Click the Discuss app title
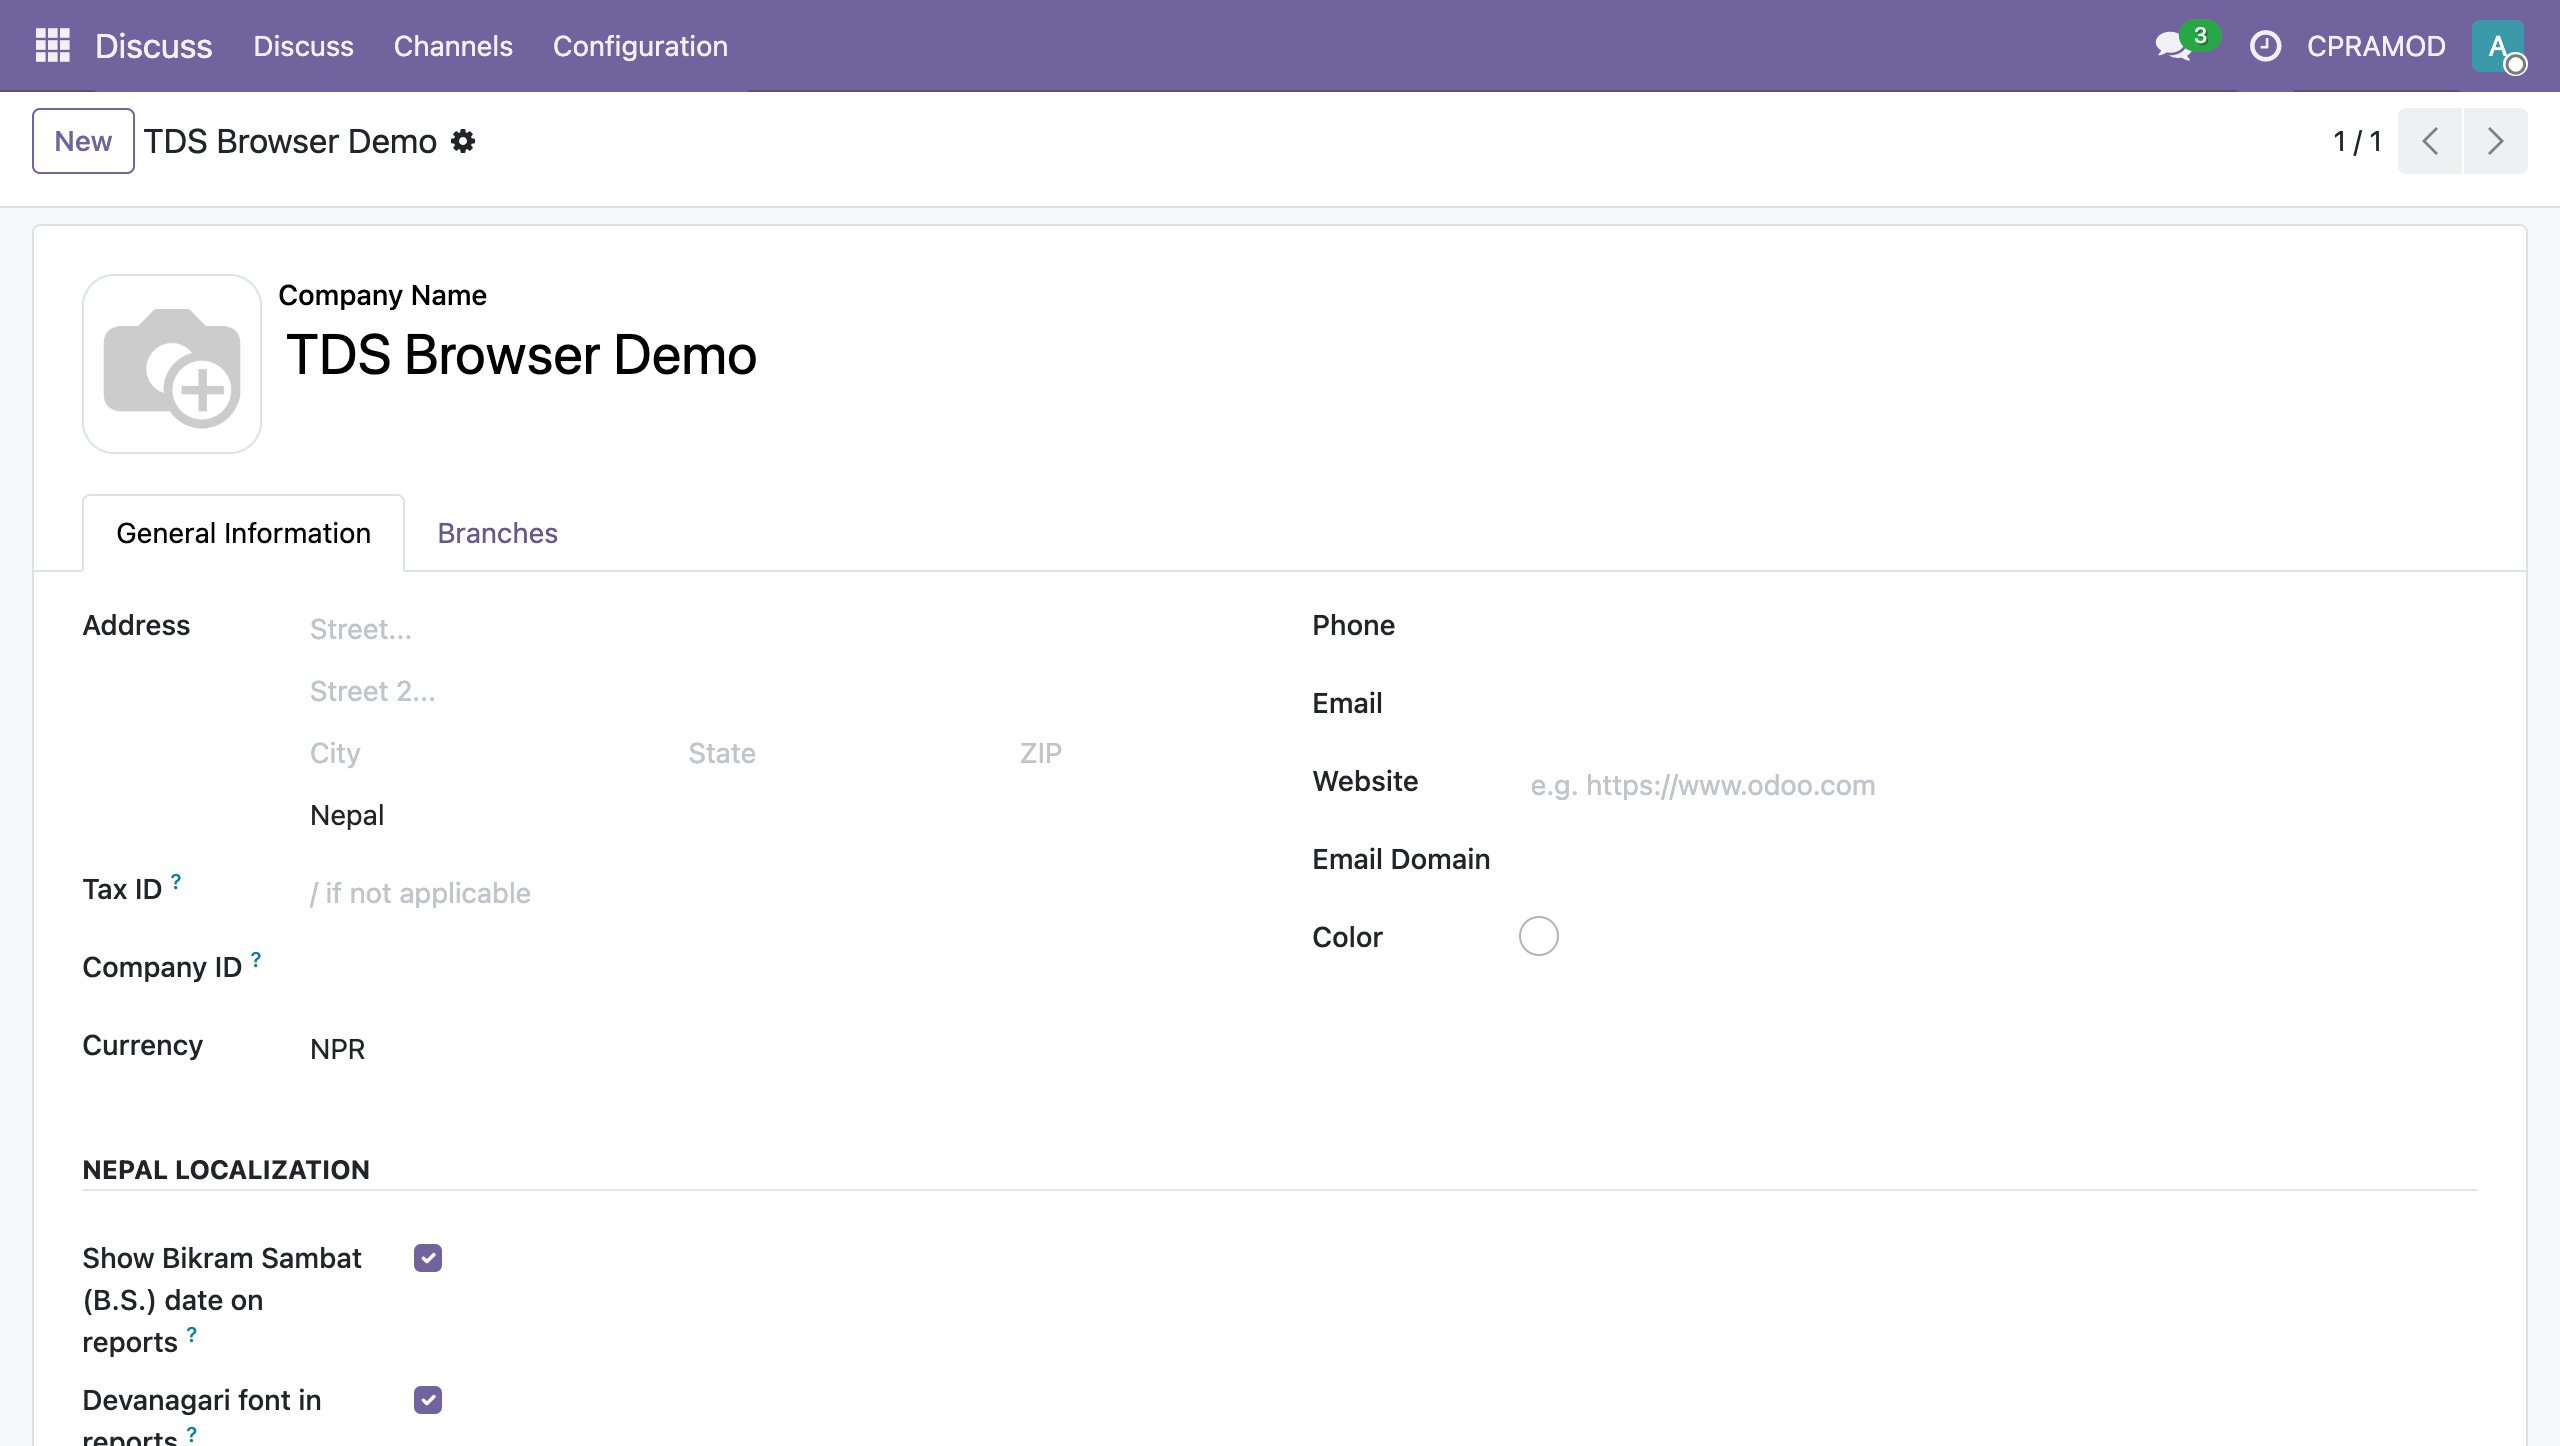The height and width of the screenshot is (1446, 2560). (153, 46)
